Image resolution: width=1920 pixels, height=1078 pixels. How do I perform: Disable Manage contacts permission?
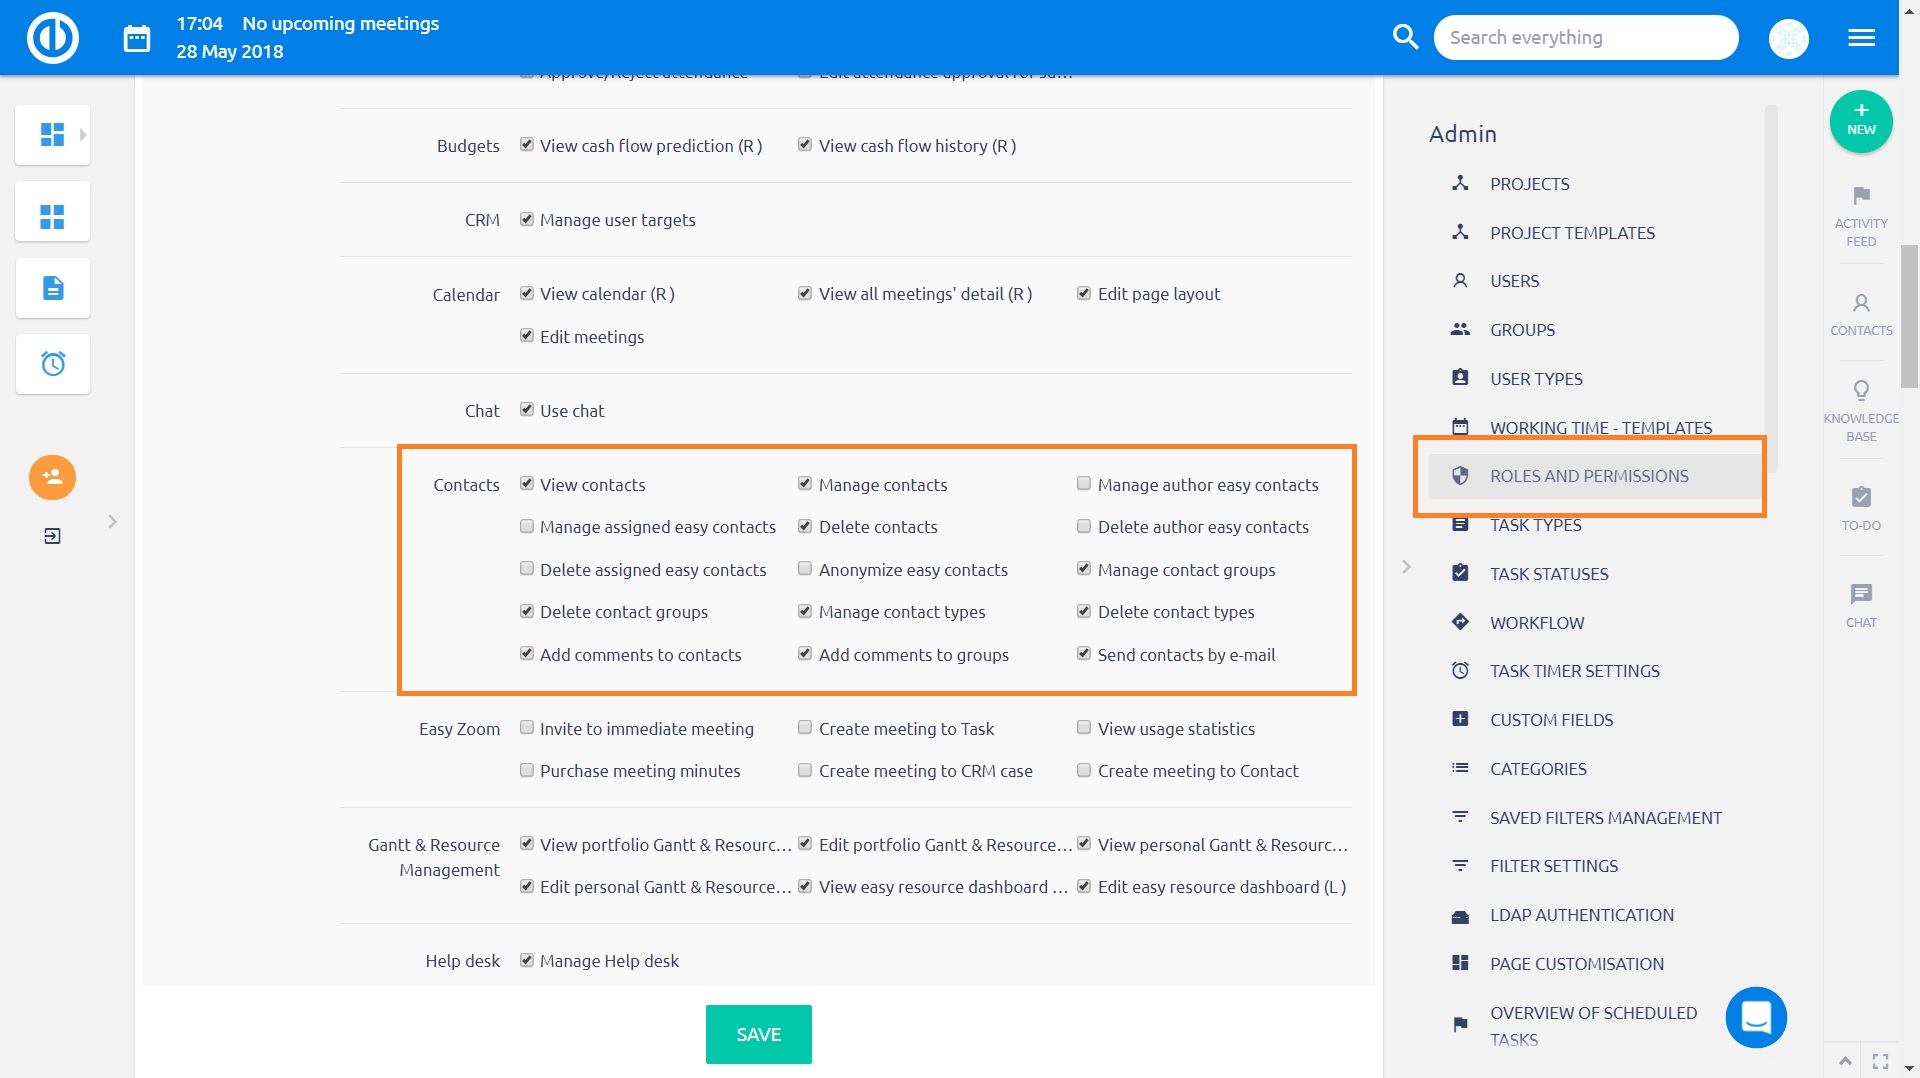coord(805,483)
